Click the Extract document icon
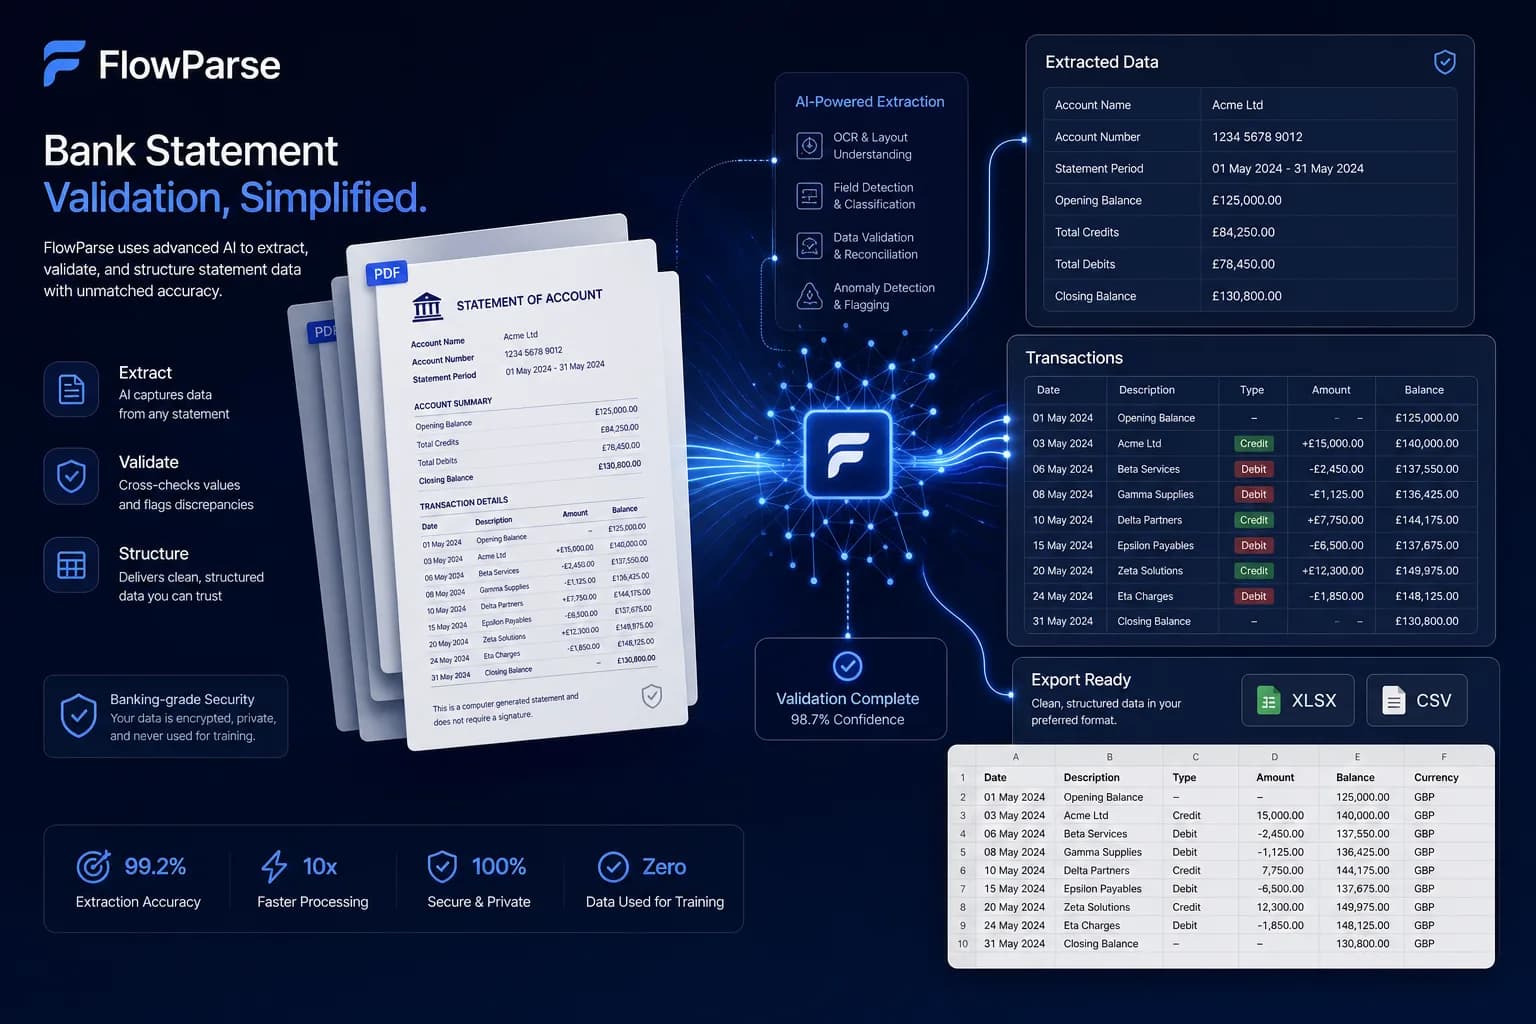This screenshot has height=1024, width=1536. tap(71, 389)
